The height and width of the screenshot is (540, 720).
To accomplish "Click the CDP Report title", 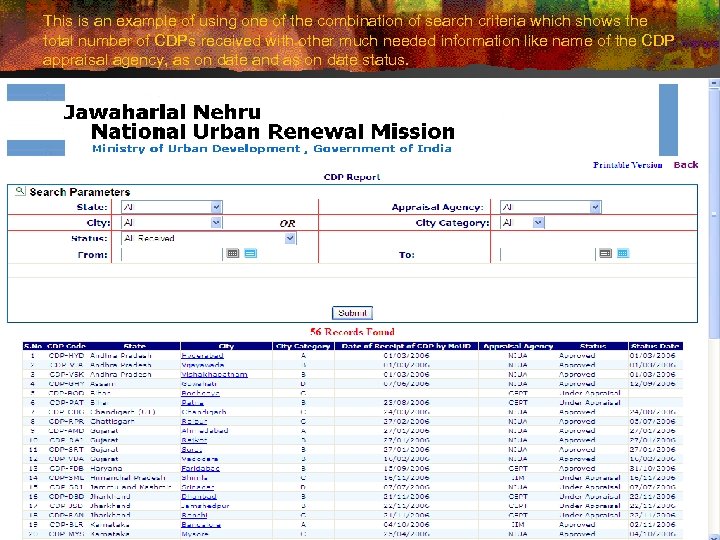I will [352, 177].
